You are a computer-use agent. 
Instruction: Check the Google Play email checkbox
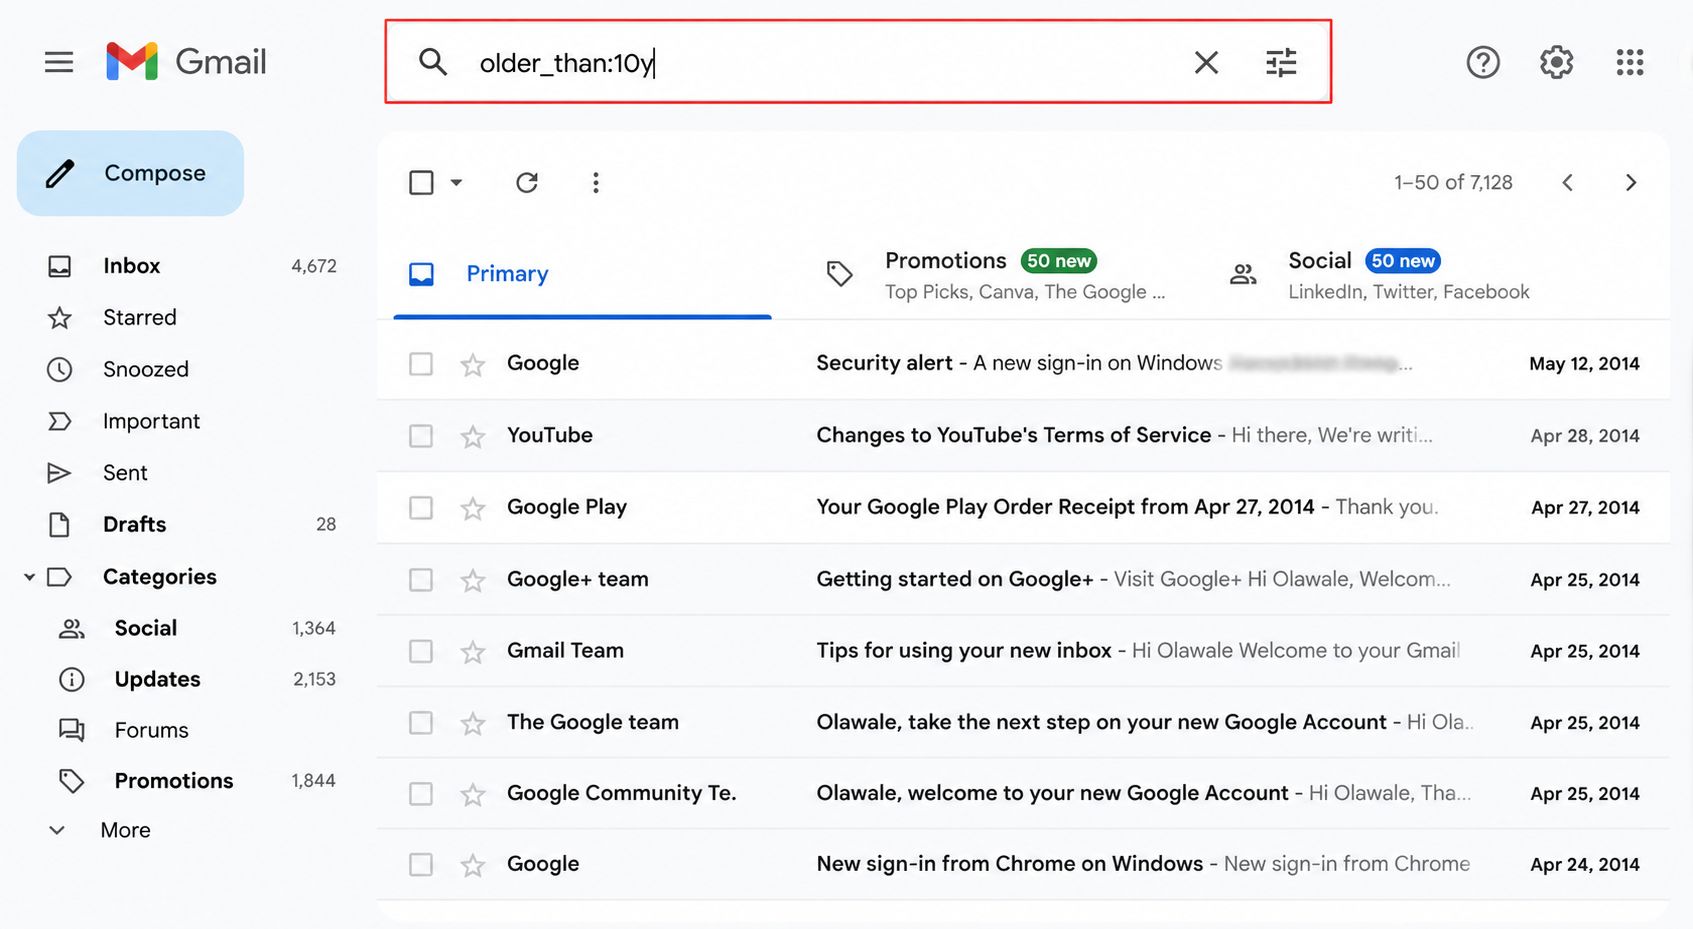pyautogui.click(x=421, y=508)
